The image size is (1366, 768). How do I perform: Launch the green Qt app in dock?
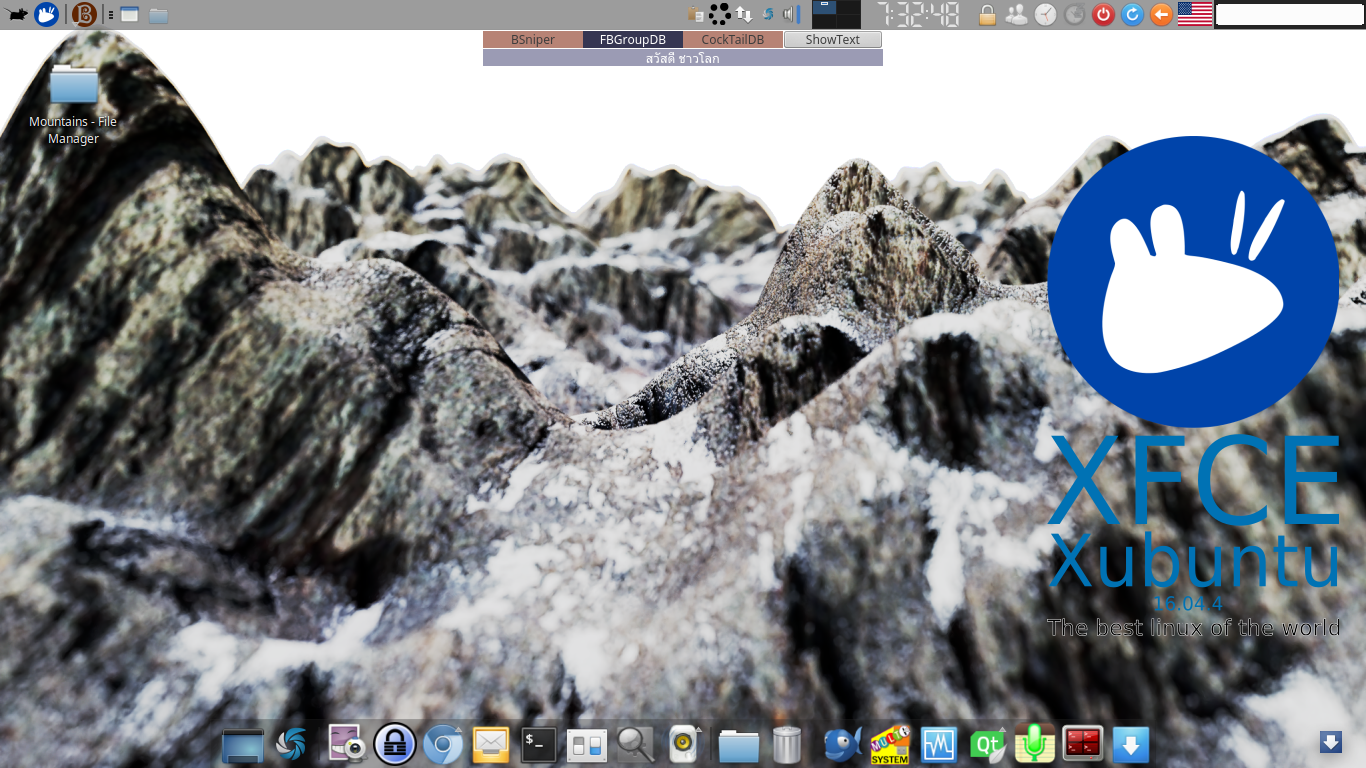pyautogui.click(x=987, y=745)
